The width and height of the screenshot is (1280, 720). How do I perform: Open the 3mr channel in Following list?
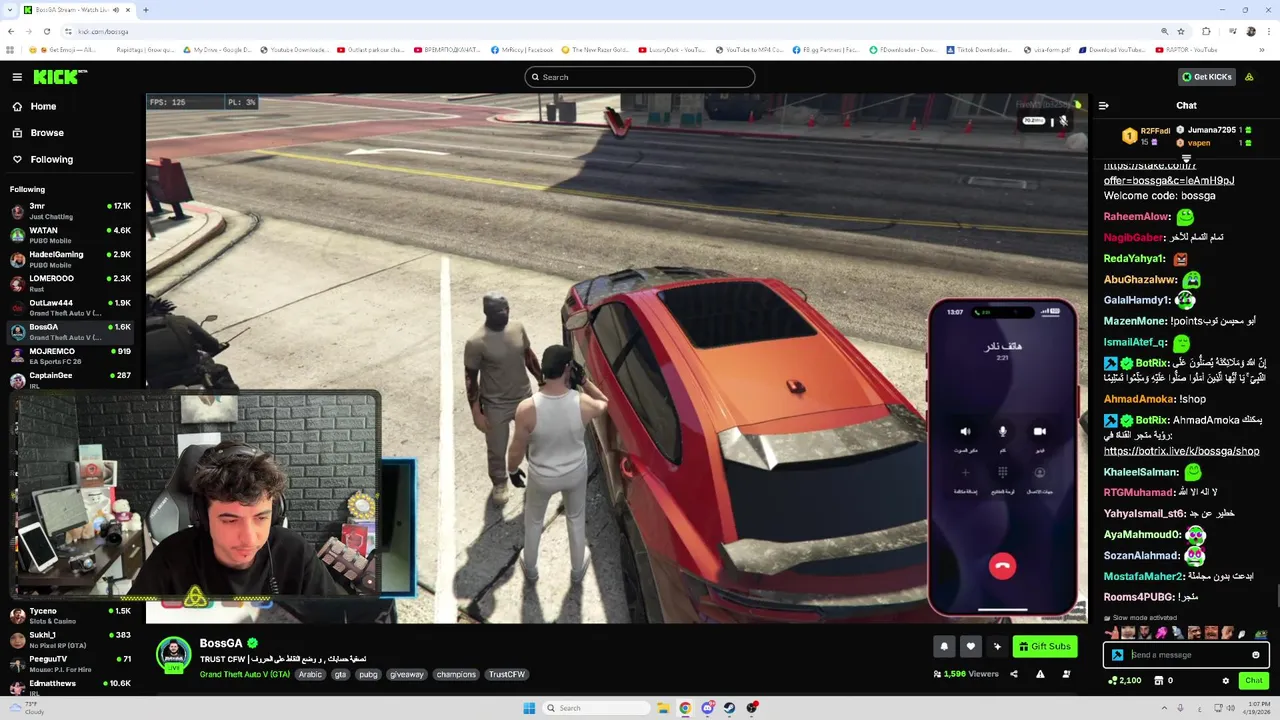pos(70,210)
